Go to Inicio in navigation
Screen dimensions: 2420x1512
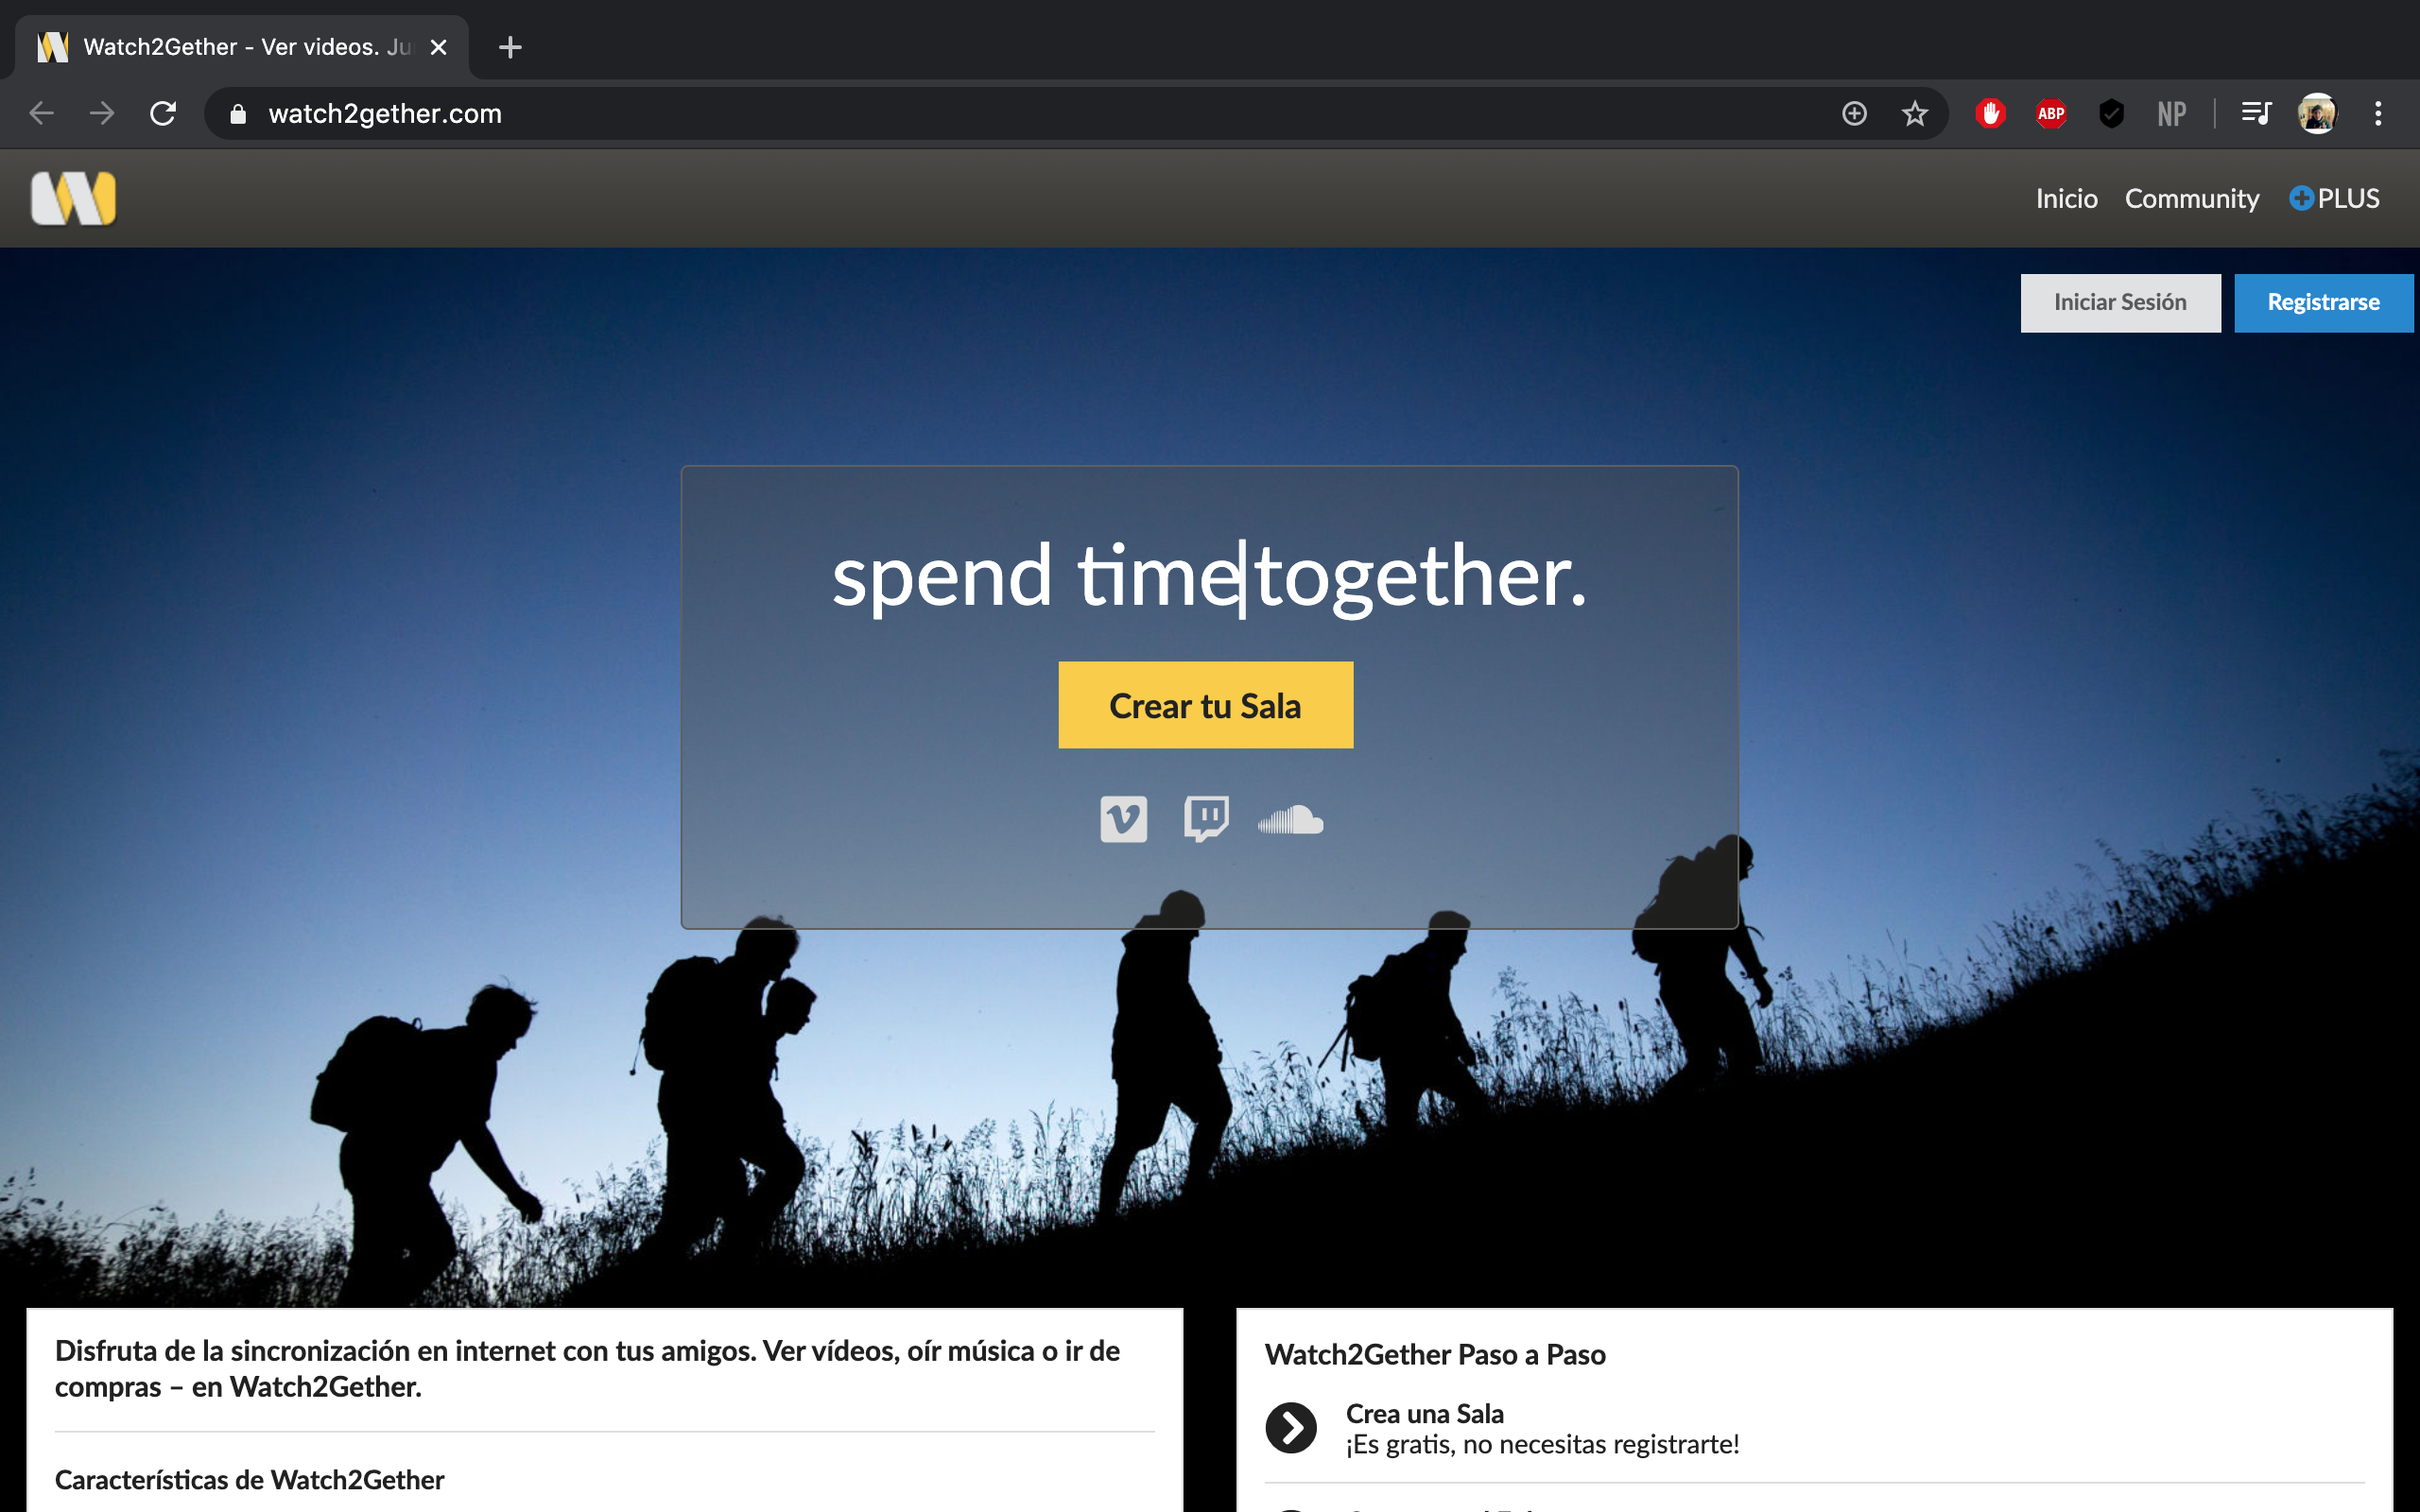point(2066,198)
